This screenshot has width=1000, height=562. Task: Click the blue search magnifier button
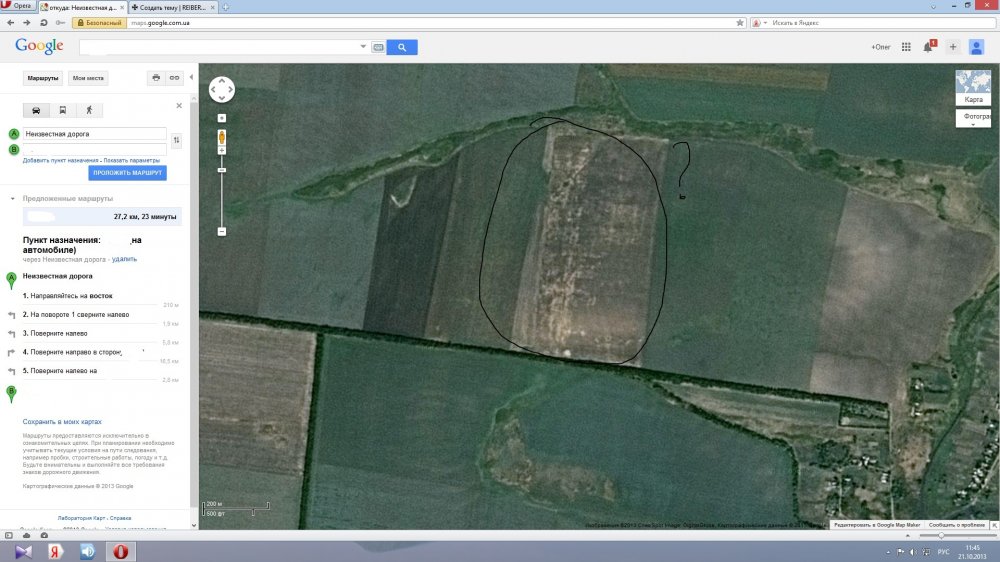pos(402,47)
